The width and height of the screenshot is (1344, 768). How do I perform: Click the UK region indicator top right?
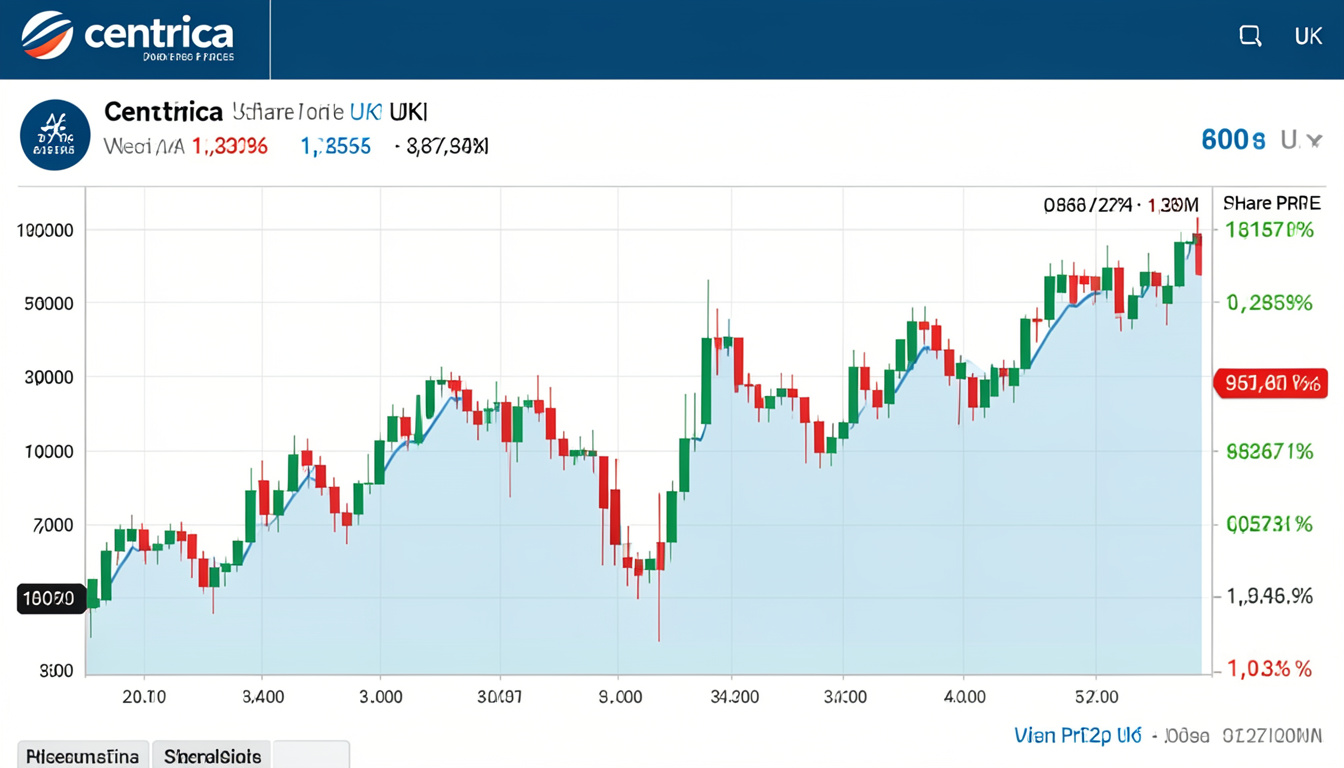(1308, 34)
